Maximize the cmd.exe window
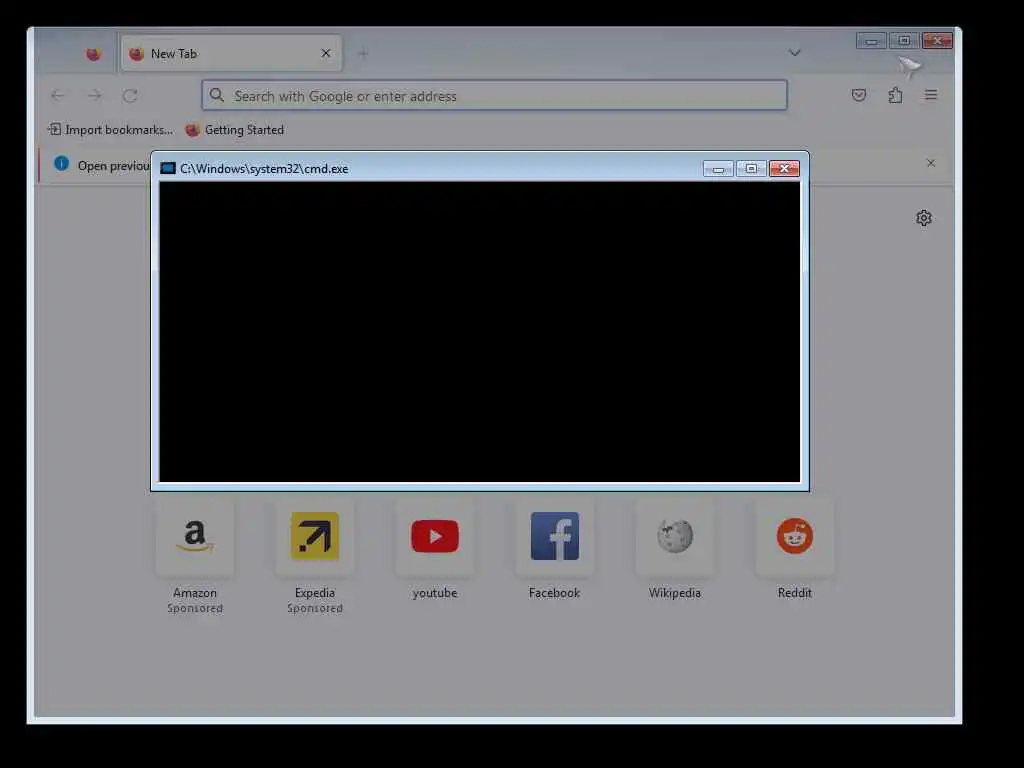Image resolution: width=1024 pixels, height=768 pixels. click(x=751, y=169)
